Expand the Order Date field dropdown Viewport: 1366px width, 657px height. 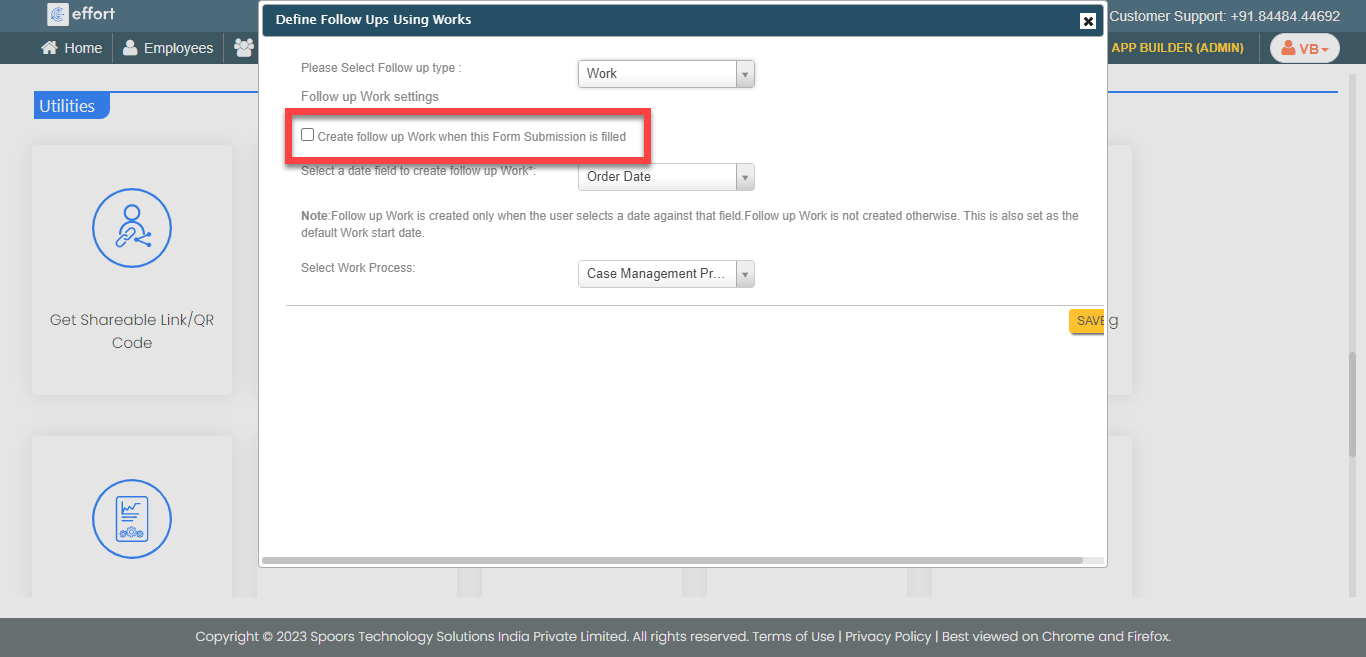(666, 177)
